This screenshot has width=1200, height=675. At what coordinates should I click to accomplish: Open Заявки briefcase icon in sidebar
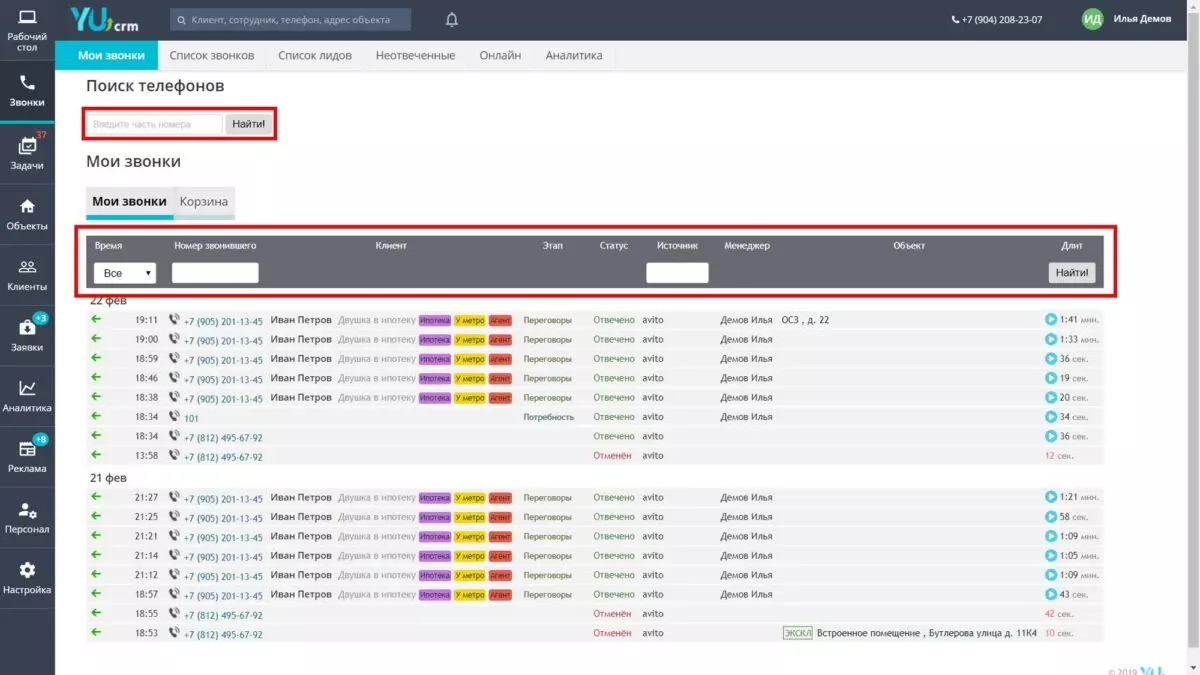(x=27, y=327)
